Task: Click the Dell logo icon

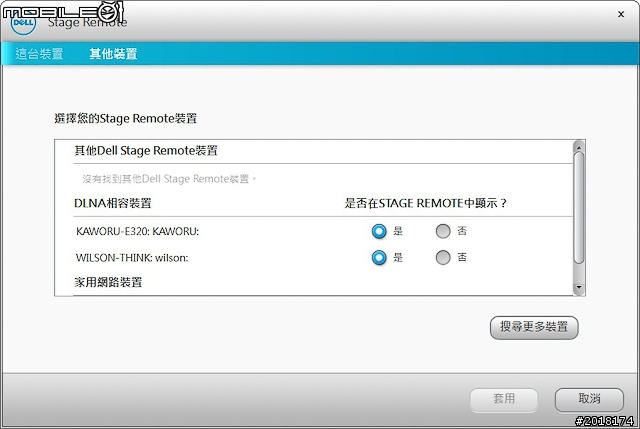Action: 23,23
